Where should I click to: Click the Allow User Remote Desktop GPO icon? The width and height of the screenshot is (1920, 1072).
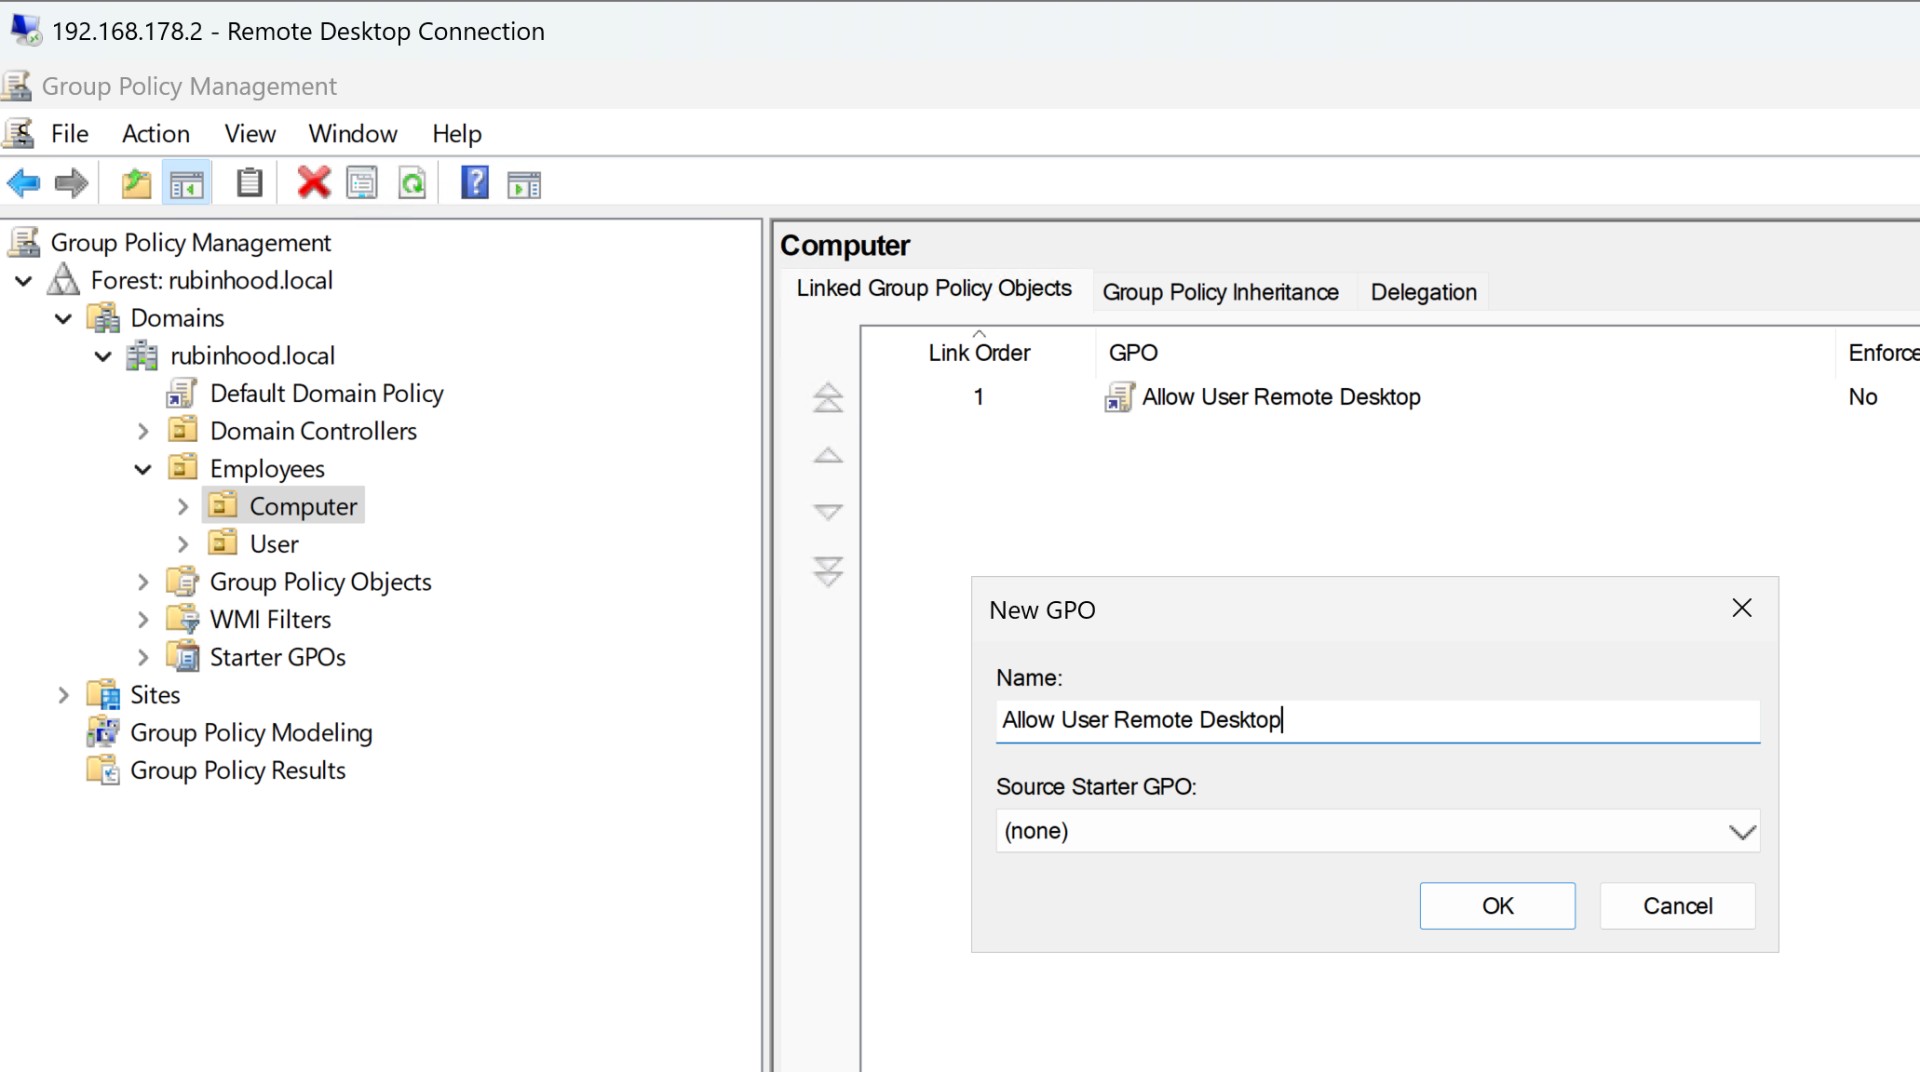tap(1118, 397)
